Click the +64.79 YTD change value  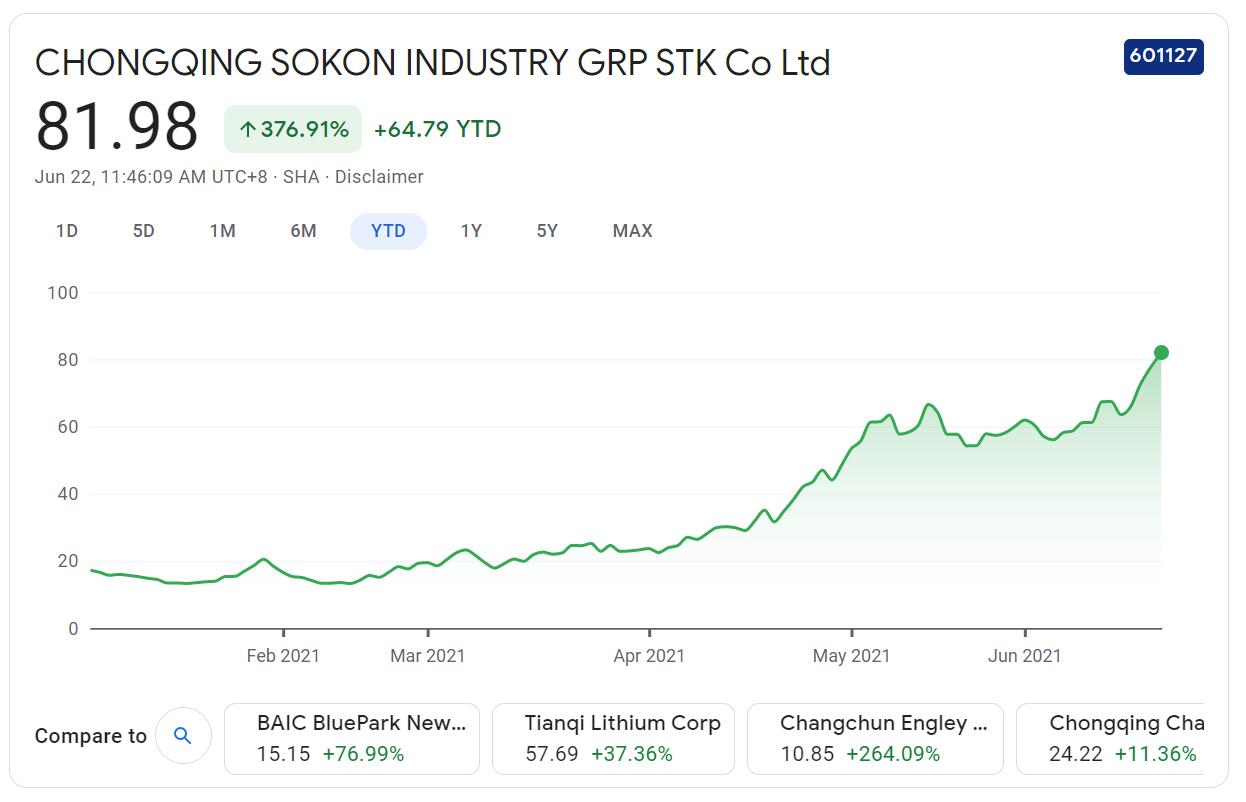pyautogui.click(x=437, y=128)
